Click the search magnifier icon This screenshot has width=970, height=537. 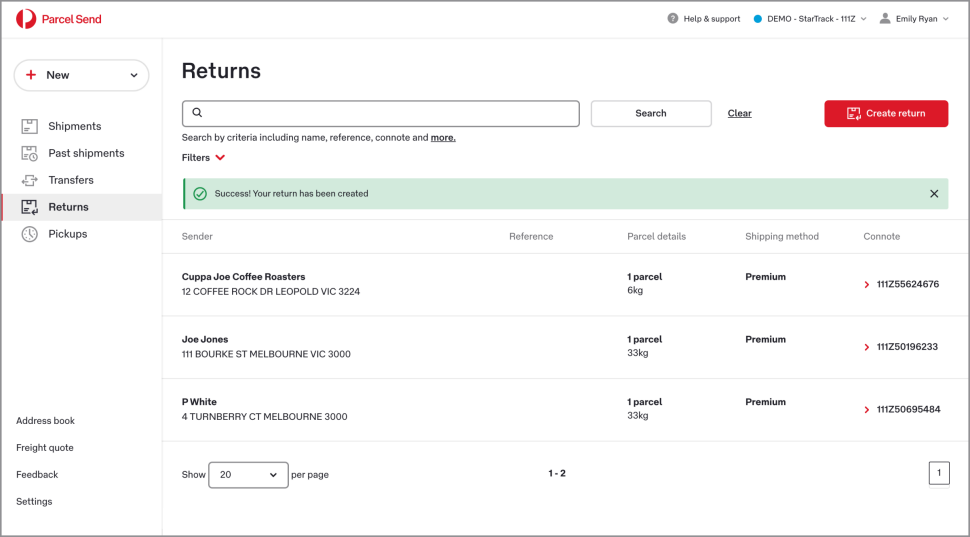coord(197,113)
